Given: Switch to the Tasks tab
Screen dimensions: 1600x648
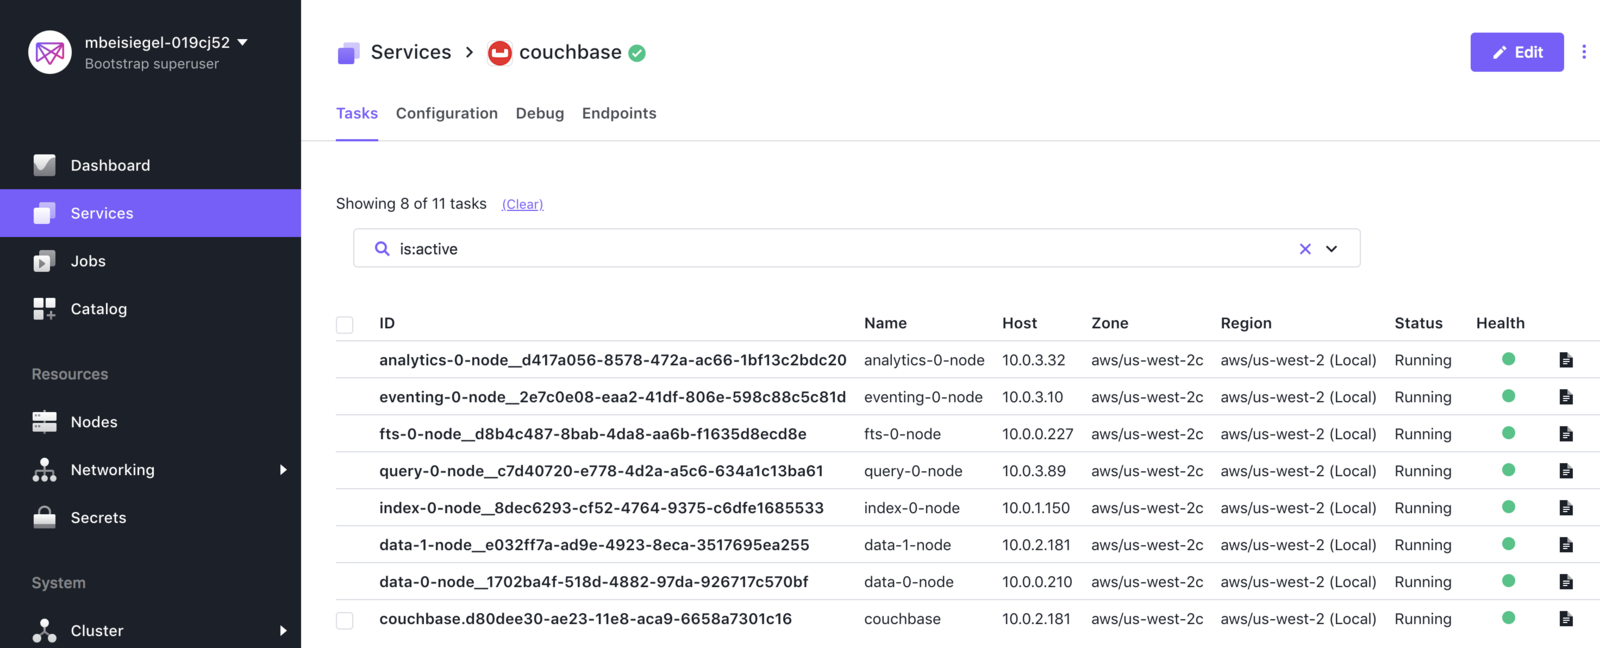Looking at the screenshot, I should click(x=357, y=113).
